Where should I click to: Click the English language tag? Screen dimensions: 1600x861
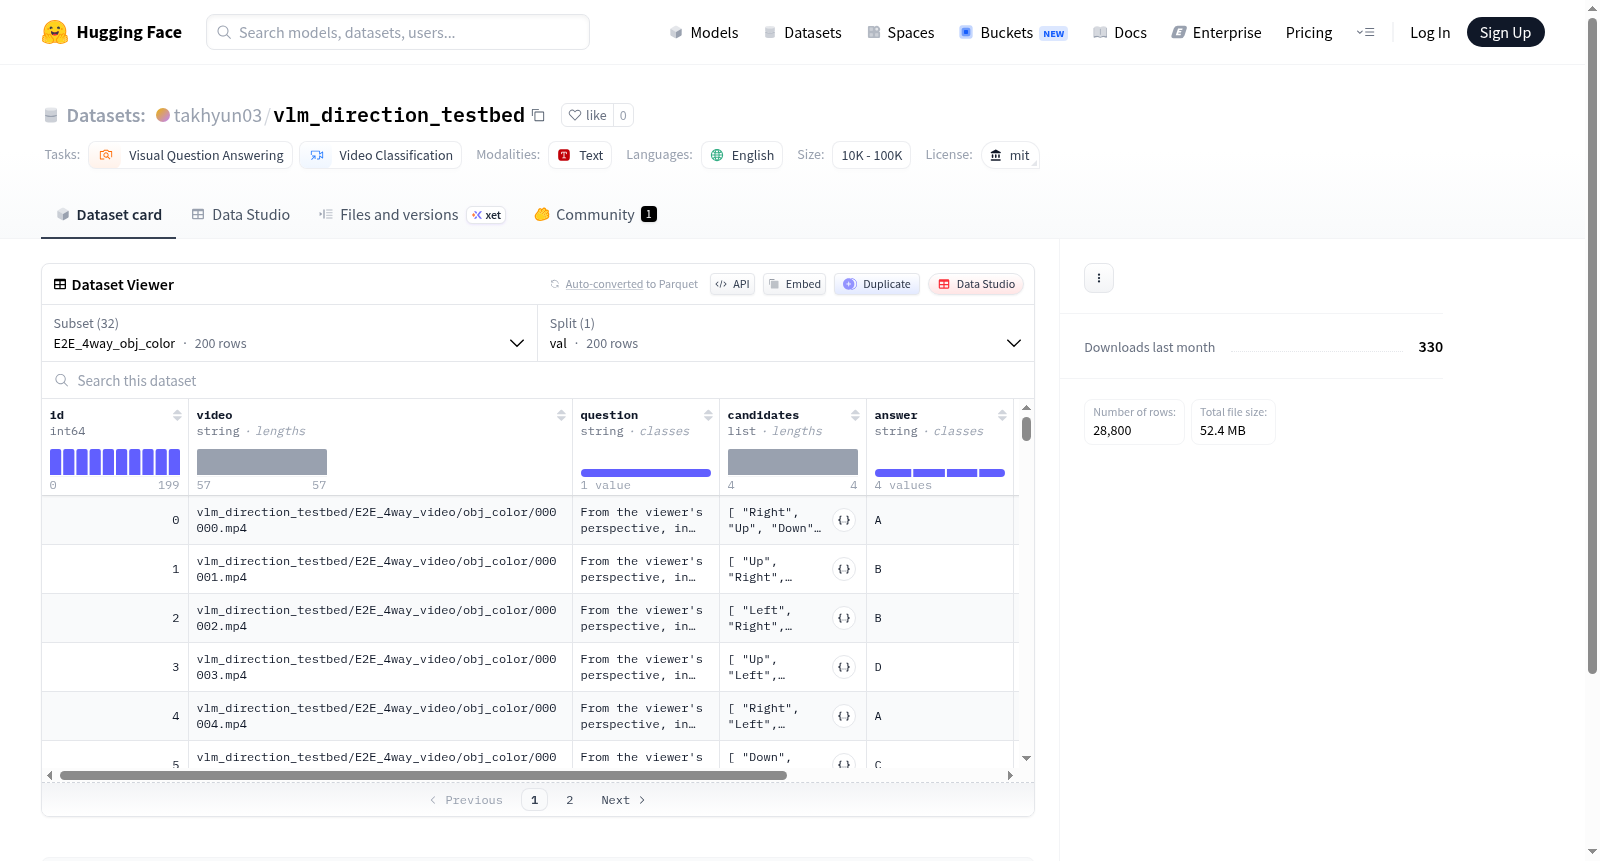coord(742,155)
